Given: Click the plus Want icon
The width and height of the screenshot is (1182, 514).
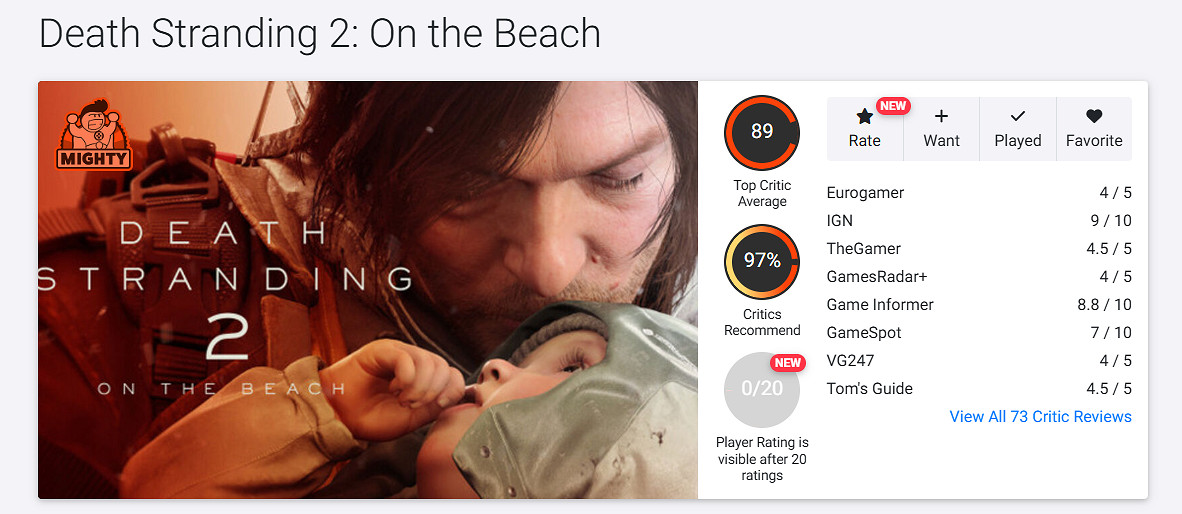Looking at the screenshot, I should coord(941,117).
